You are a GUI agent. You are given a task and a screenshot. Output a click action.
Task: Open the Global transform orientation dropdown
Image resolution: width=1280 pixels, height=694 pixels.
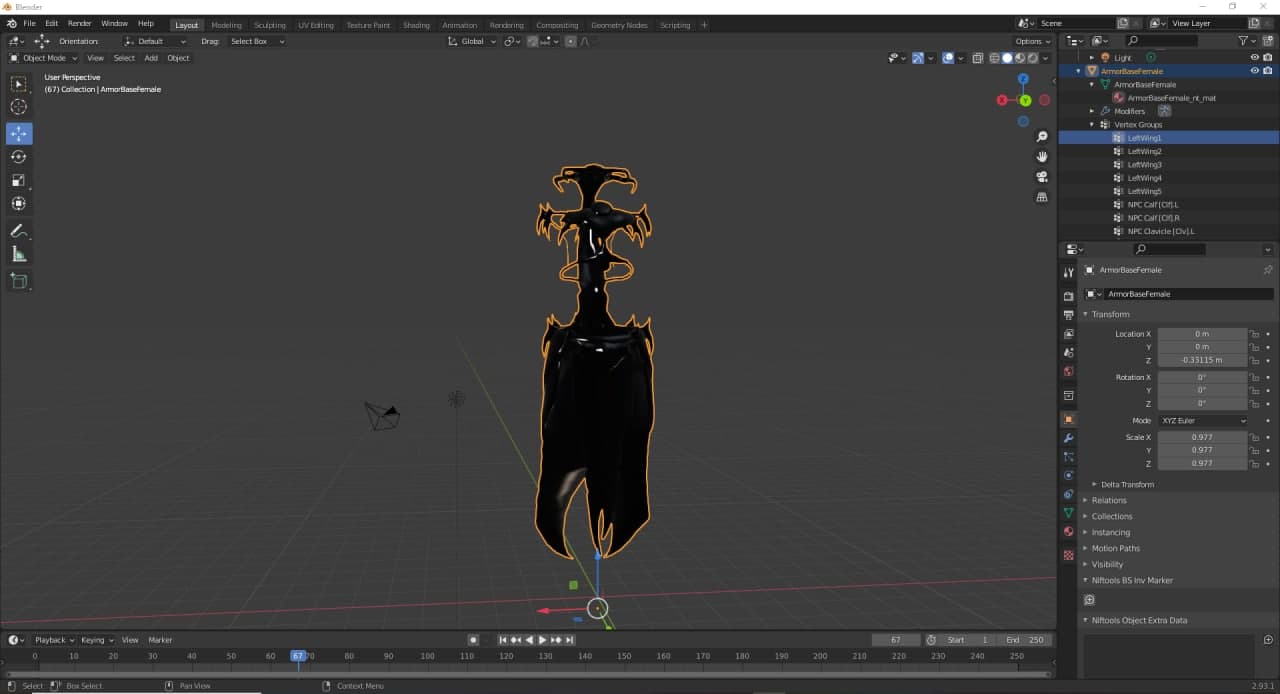tap(472, 41)
